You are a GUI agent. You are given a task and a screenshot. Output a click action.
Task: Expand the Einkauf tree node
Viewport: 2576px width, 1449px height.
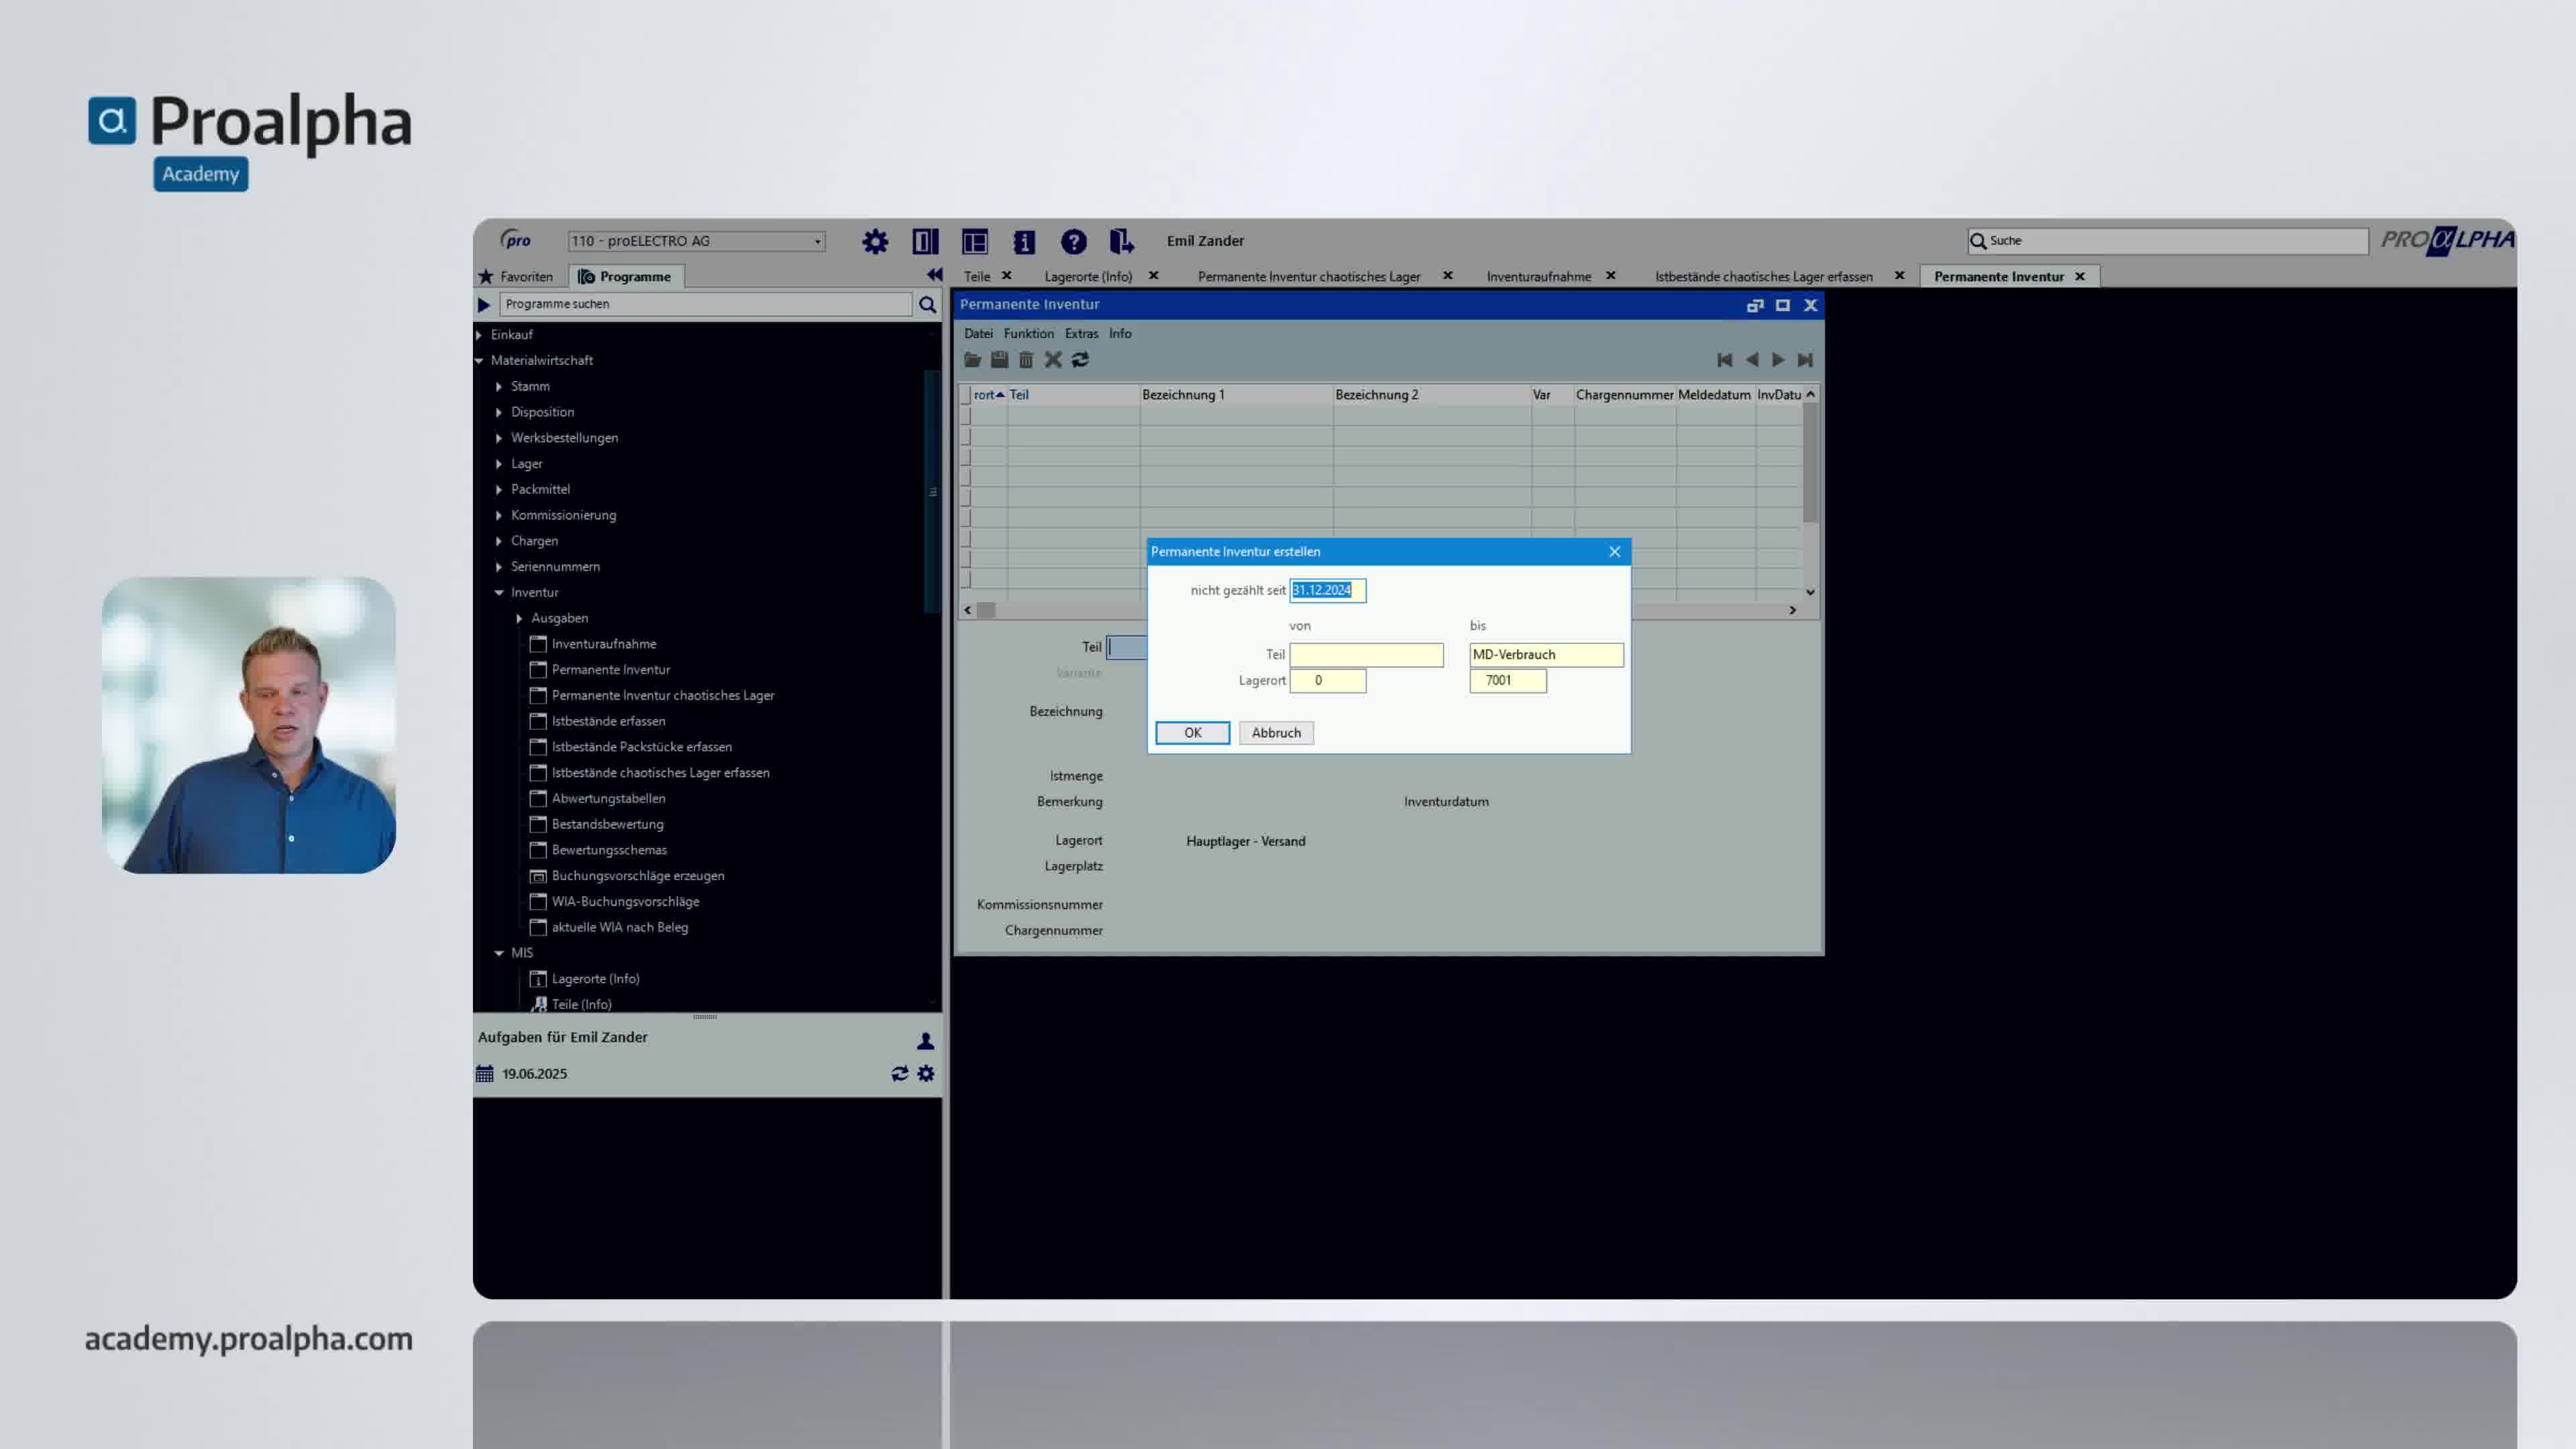[479, 335]
